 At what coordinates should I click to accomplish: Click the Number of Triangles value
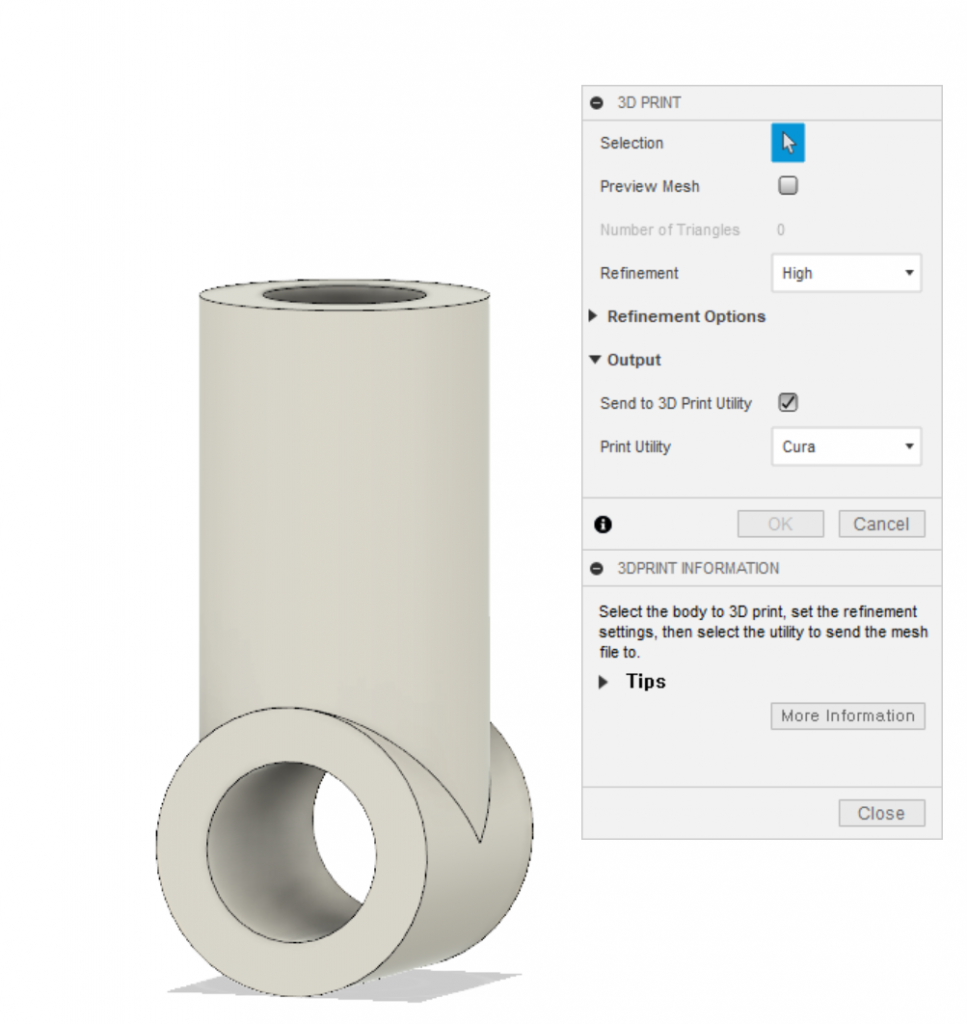(780, 230)
